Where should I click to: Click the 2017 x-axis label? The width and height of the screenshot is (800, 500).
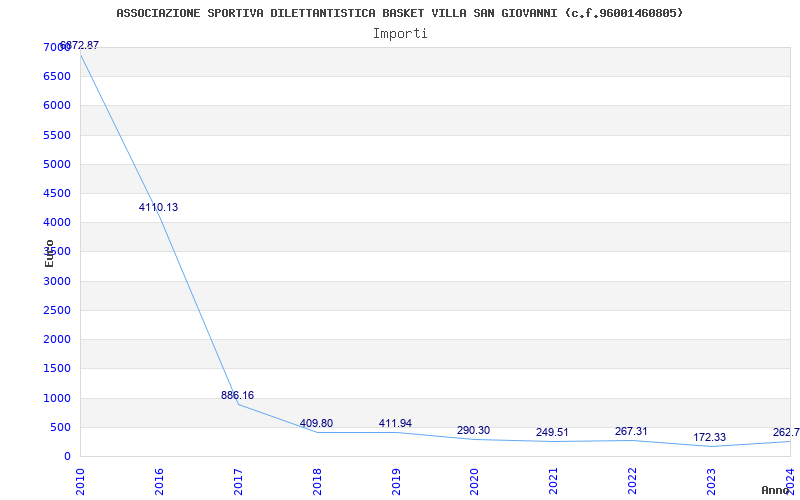[238, 481]
